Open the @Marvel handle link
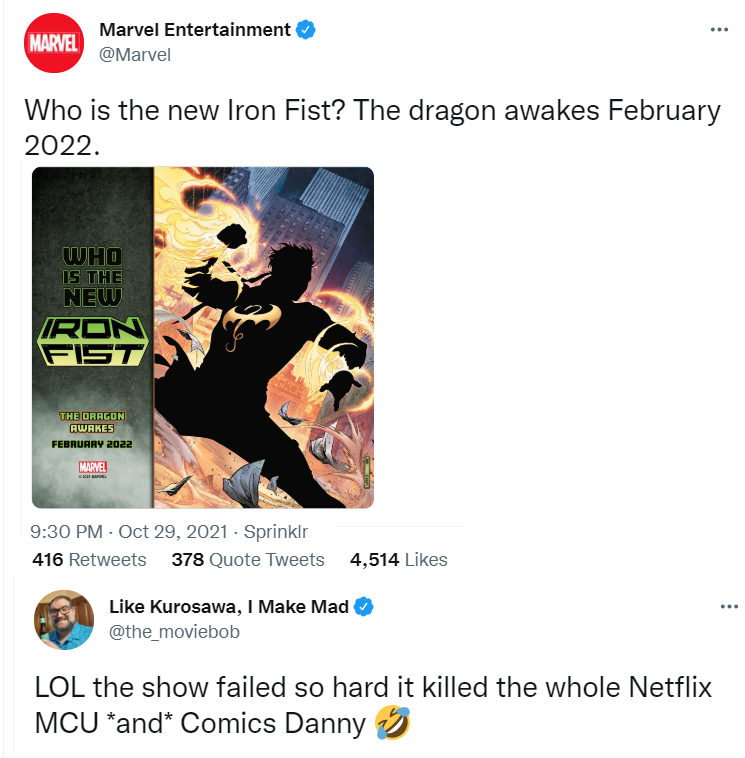 coord(135,55)
